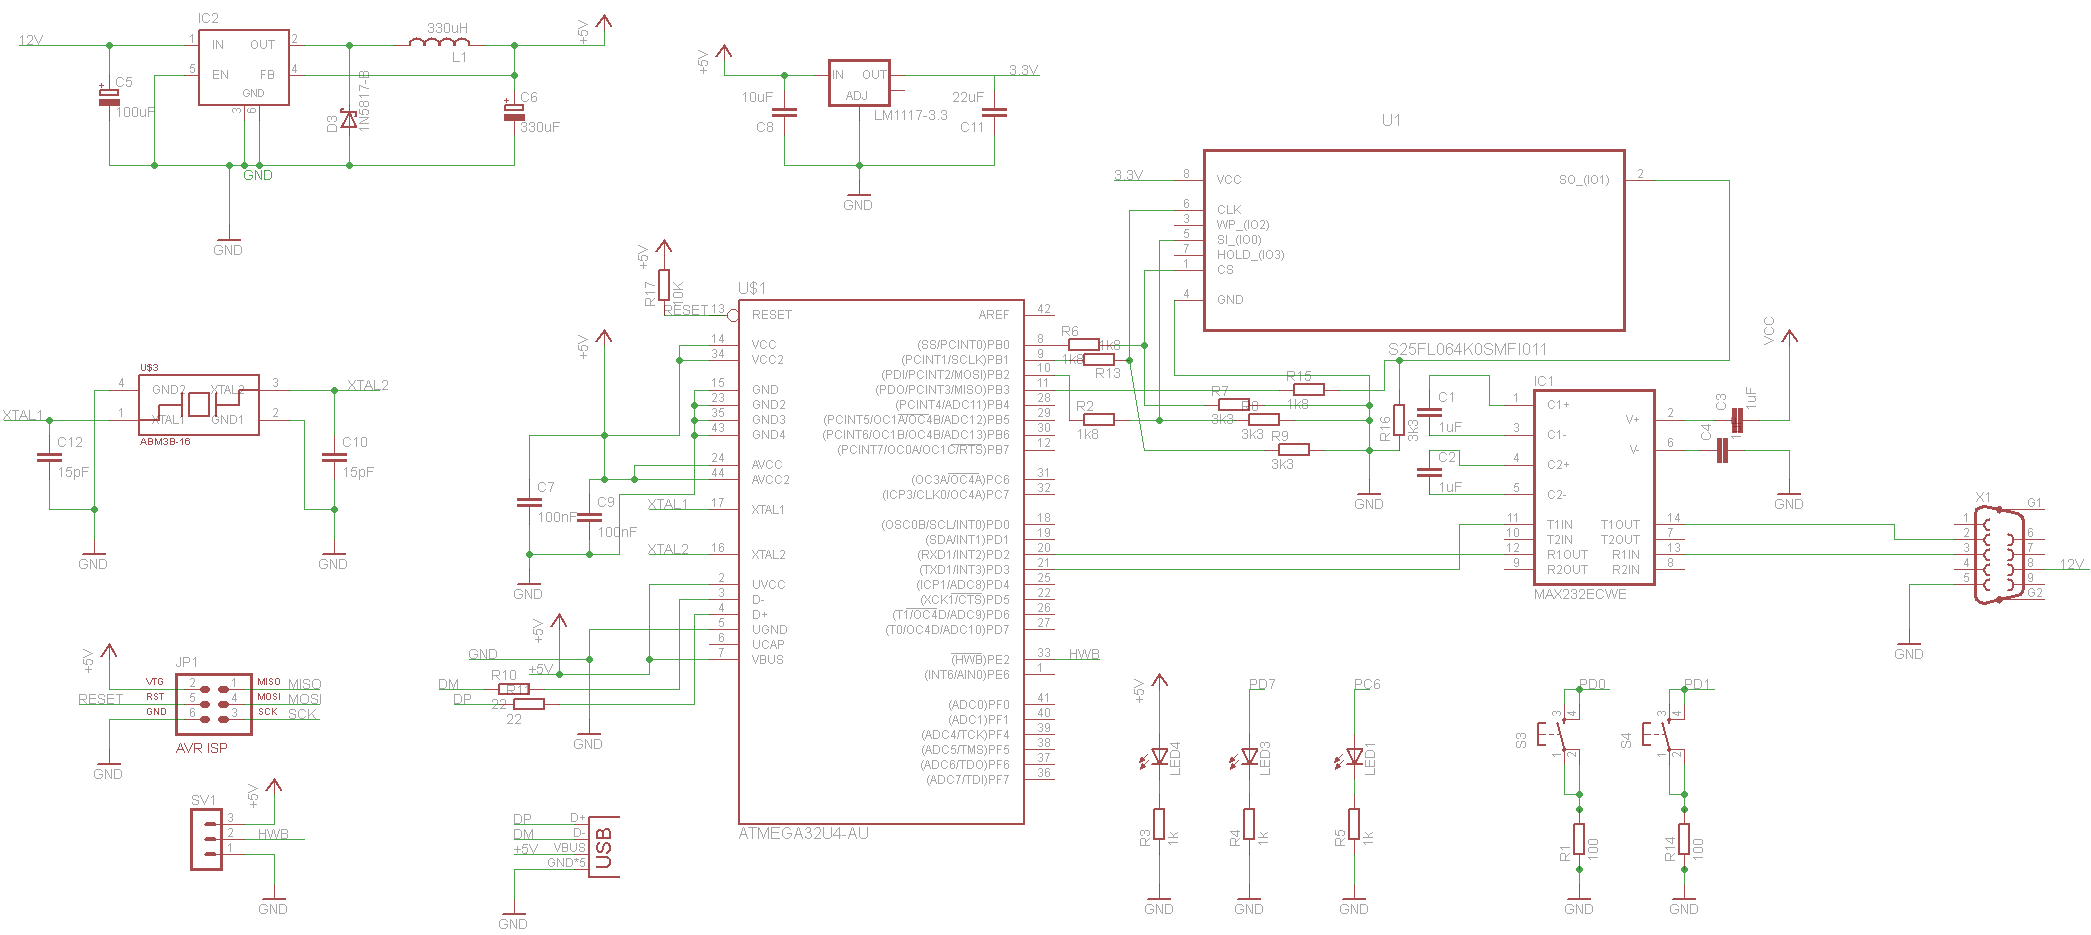Image resolution: width=2091 pixels, height=935 pixels.
Task: Click the C7 100nF capacitor symbol
Action: (x=529, y=502)
